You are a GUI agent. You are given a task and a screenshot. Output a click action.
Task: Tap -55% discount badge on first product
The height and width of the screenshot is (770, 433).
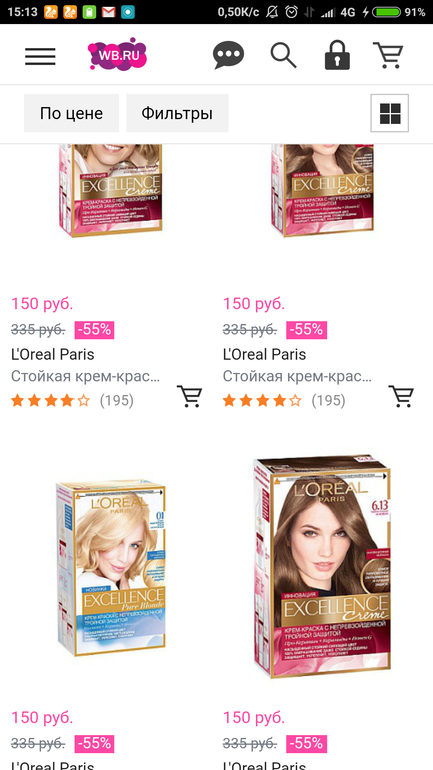[x=94, y=330]
